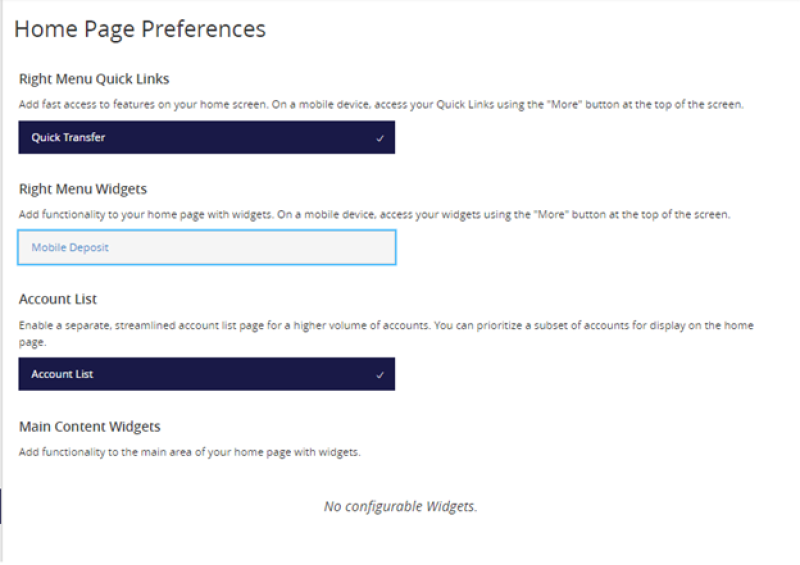Turn off the Account List option
Viewport: 800px width, 565px height.
[207, 374]
